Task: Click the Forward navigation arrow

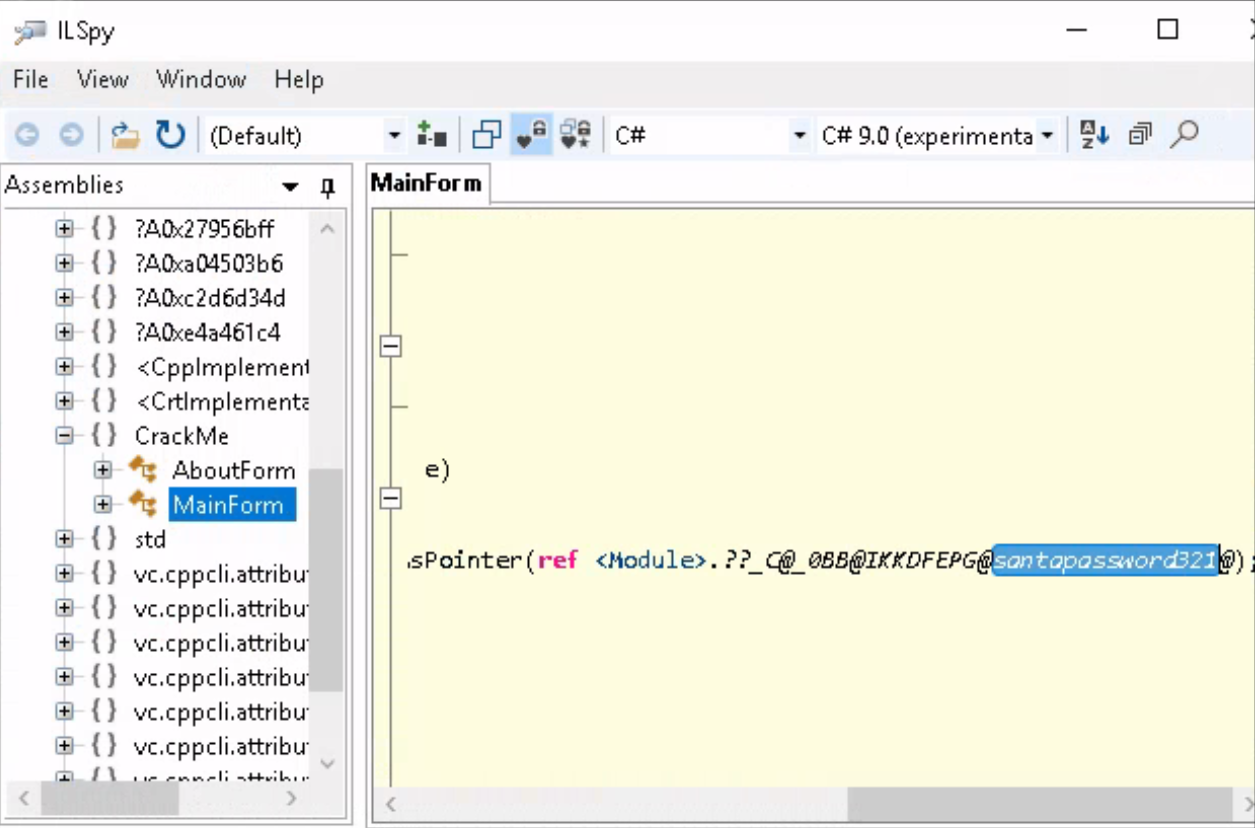Action: (71, 135)
